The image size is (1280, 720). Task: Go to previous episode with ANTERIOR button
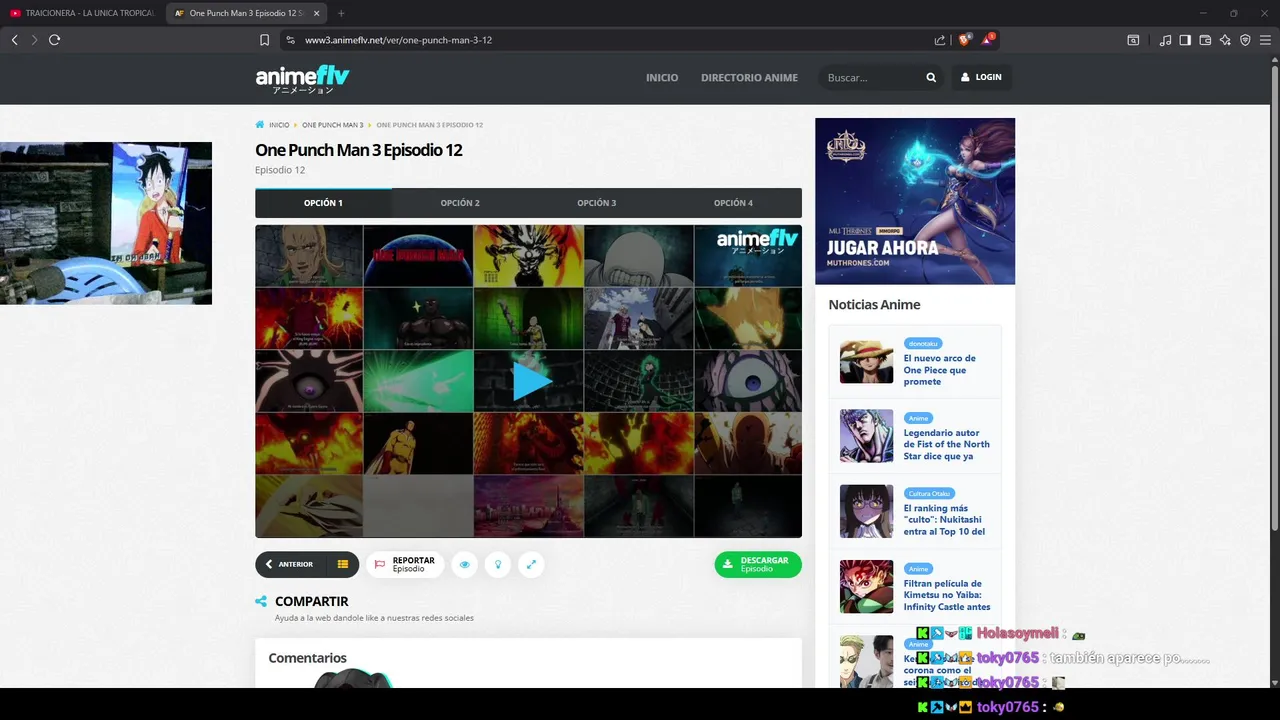click(x=290, y=564)
